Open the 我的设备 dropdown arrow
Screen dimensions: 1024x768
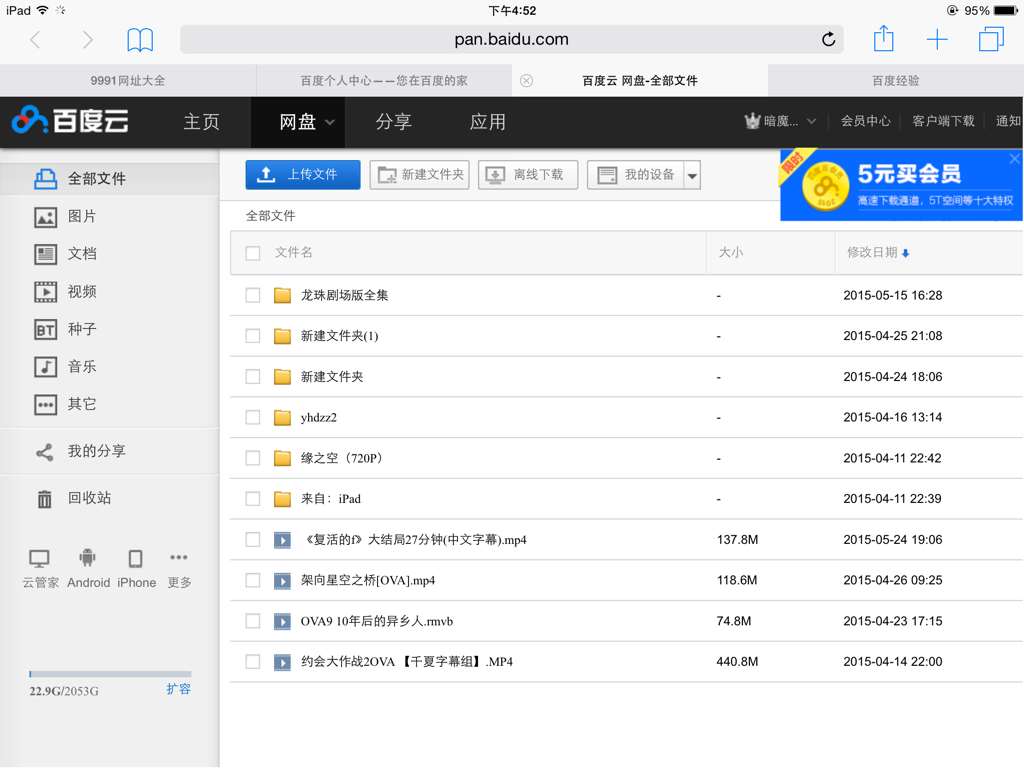click(x=692, y=175)
